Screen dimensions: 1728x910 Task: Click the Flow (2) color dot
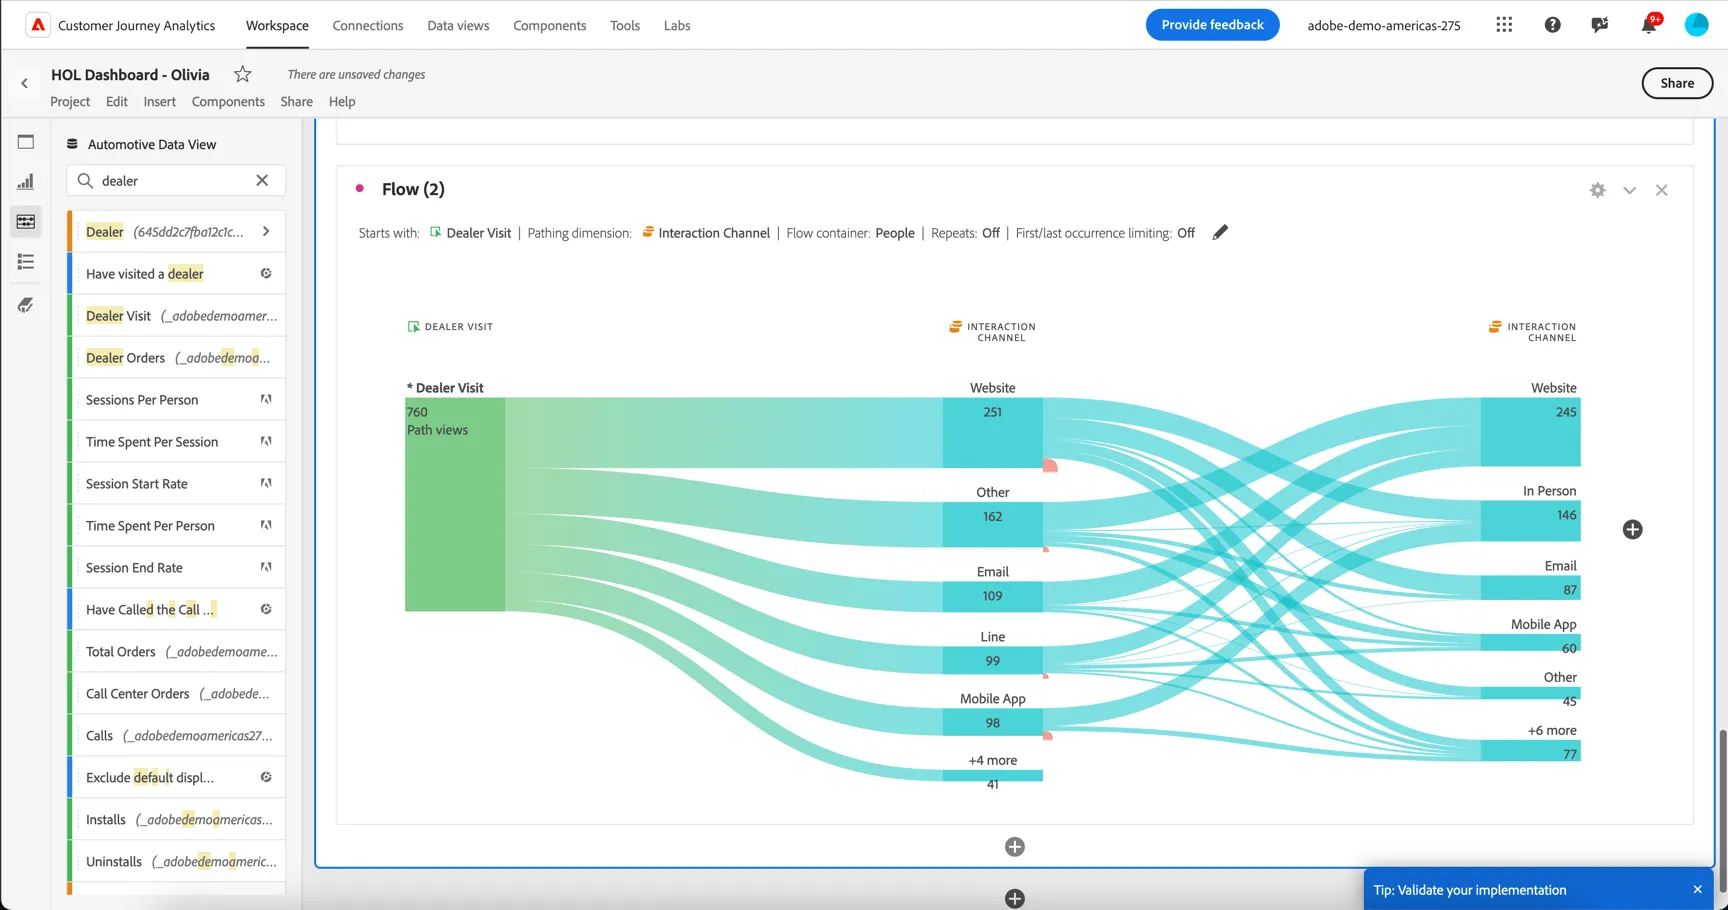tap(360, 188)
